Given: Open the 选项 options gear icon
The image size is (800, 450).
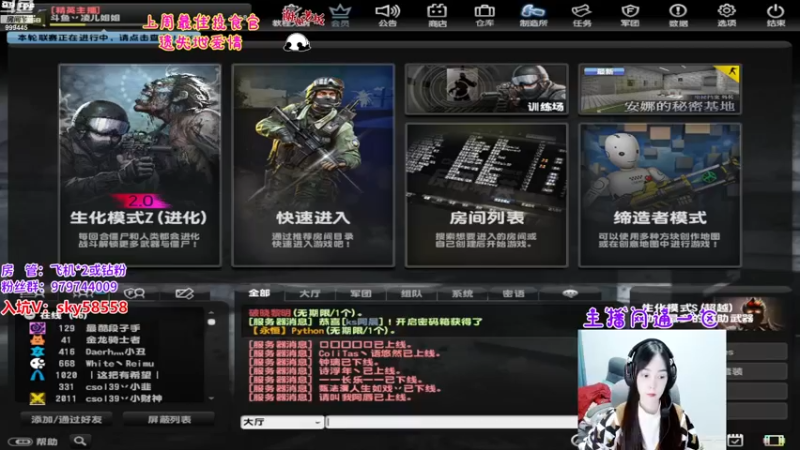Looking at the screenshot, I should (x=726, y=15).
